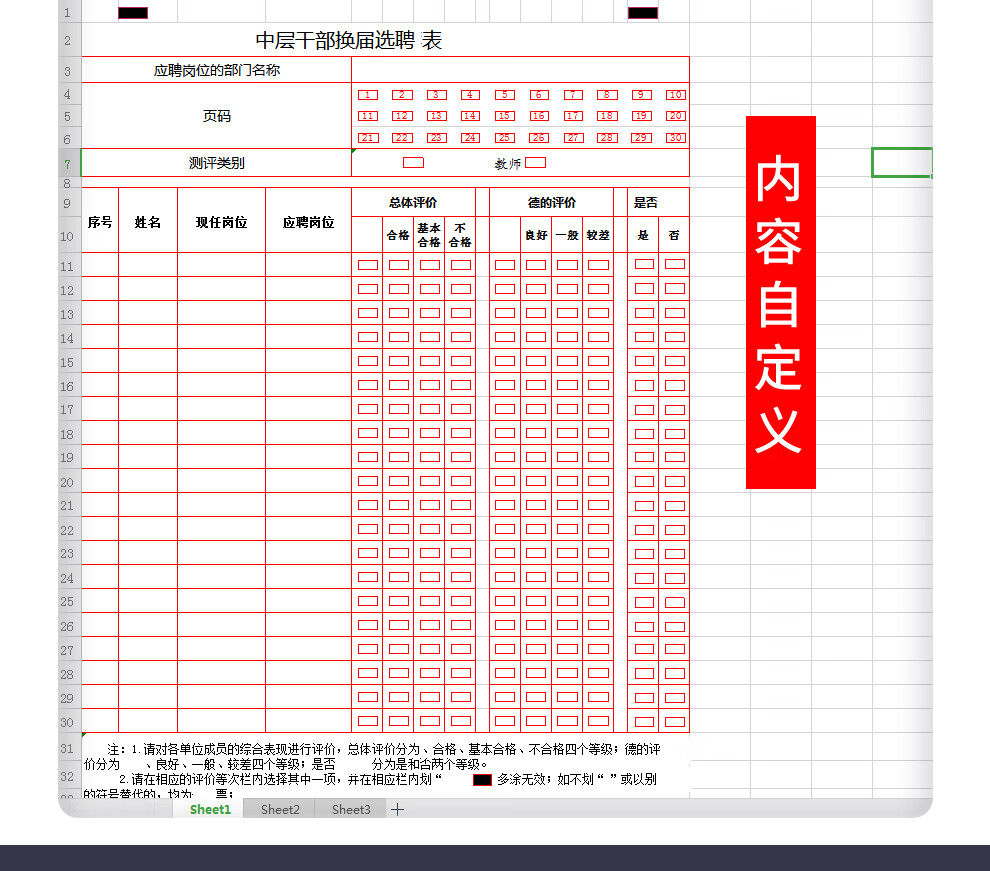
Task: Click the black marker box at top left
Action: (x=133, y=13)
